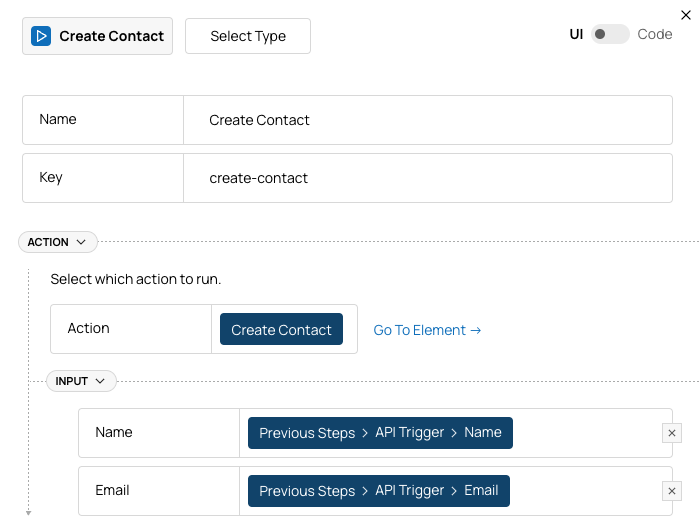The height and width of the screenshot is (530, 700).
Task: Toggle the UI / Code switch
Action: click(609, 34)
